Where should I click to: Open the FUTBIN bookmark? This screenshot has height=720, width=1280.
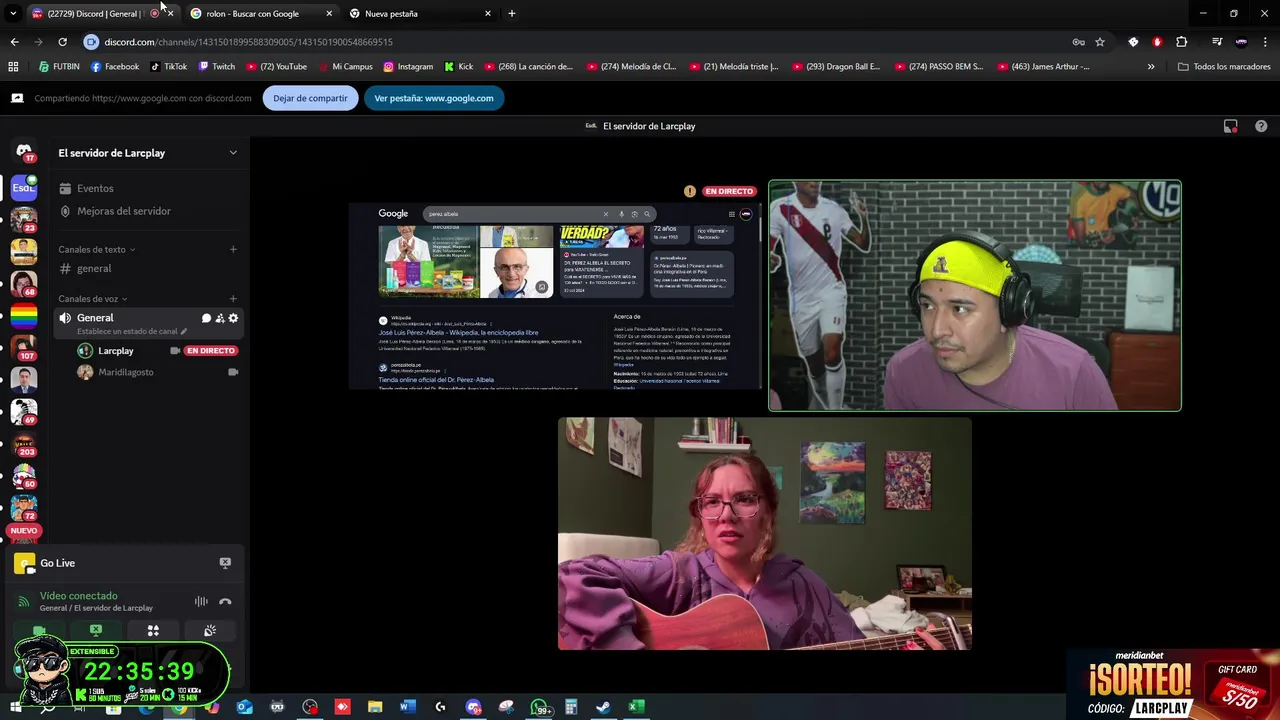pos(59,67)
